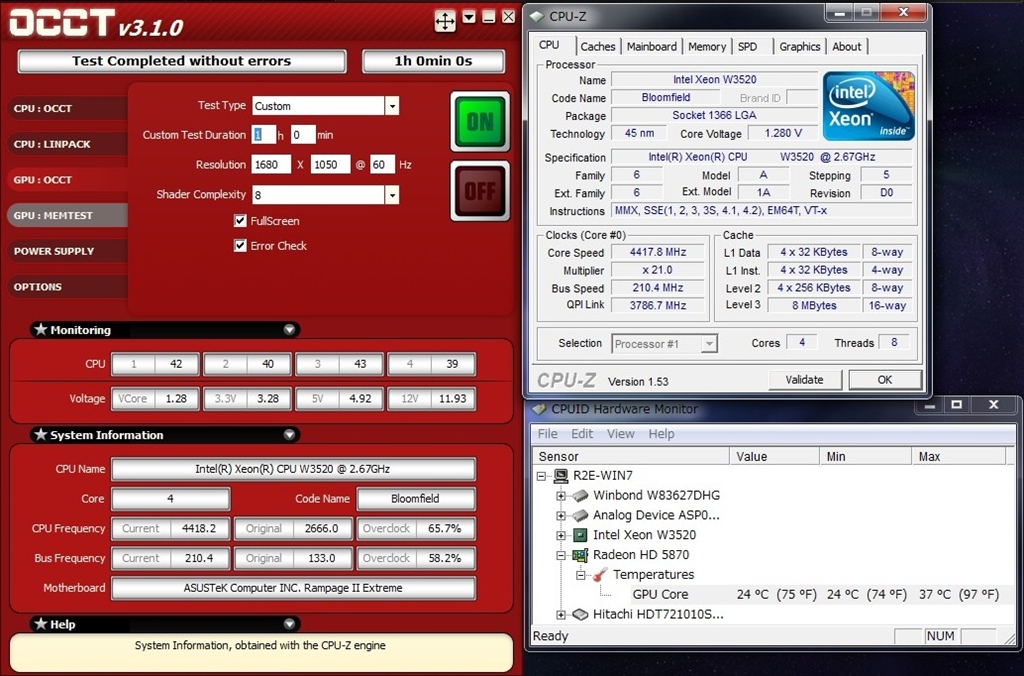
Task: Click the CPU-Z title bar app icon
Action: [537, 16]
